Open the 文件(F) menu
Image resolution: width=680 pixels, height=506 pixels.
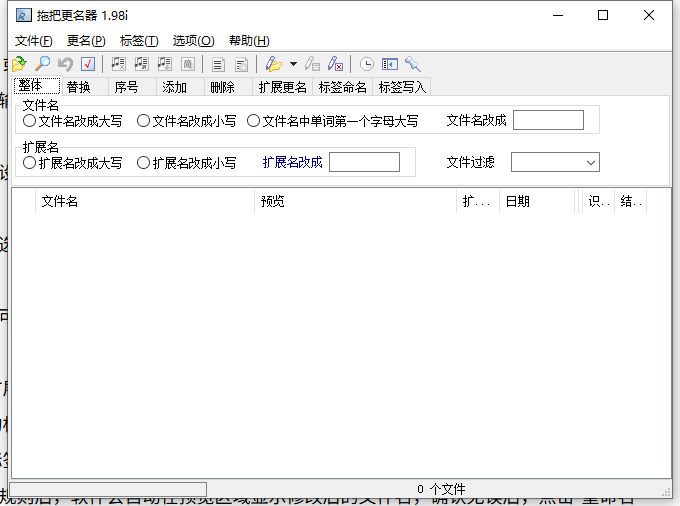click(34, 41)
